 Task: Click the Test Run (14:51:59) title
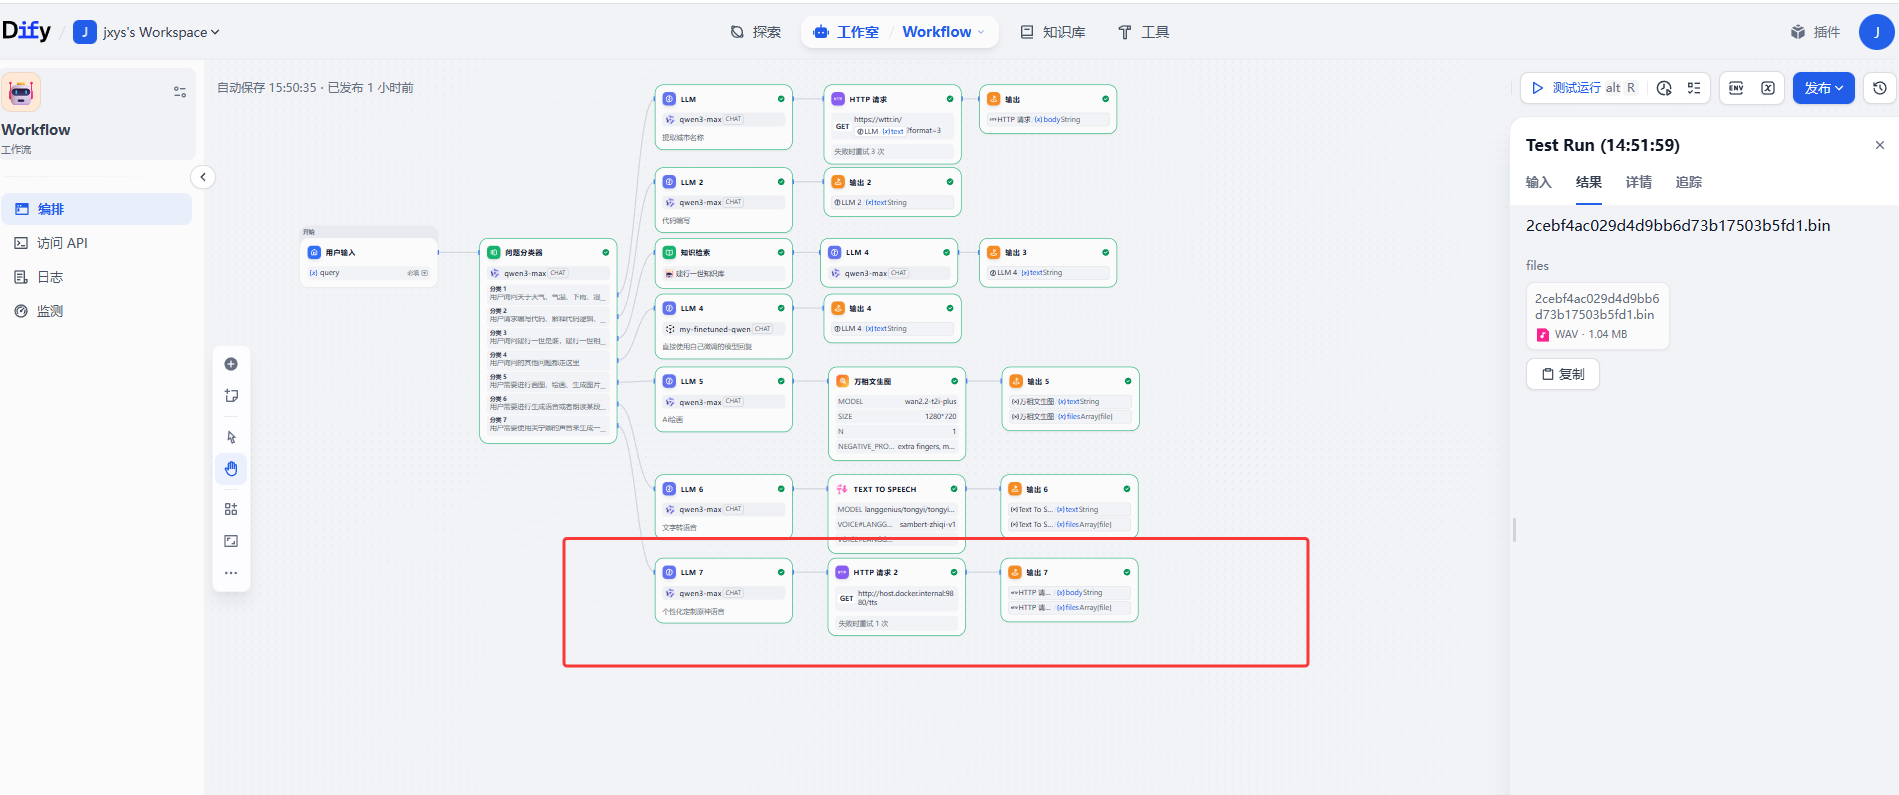coord(1603,145)
